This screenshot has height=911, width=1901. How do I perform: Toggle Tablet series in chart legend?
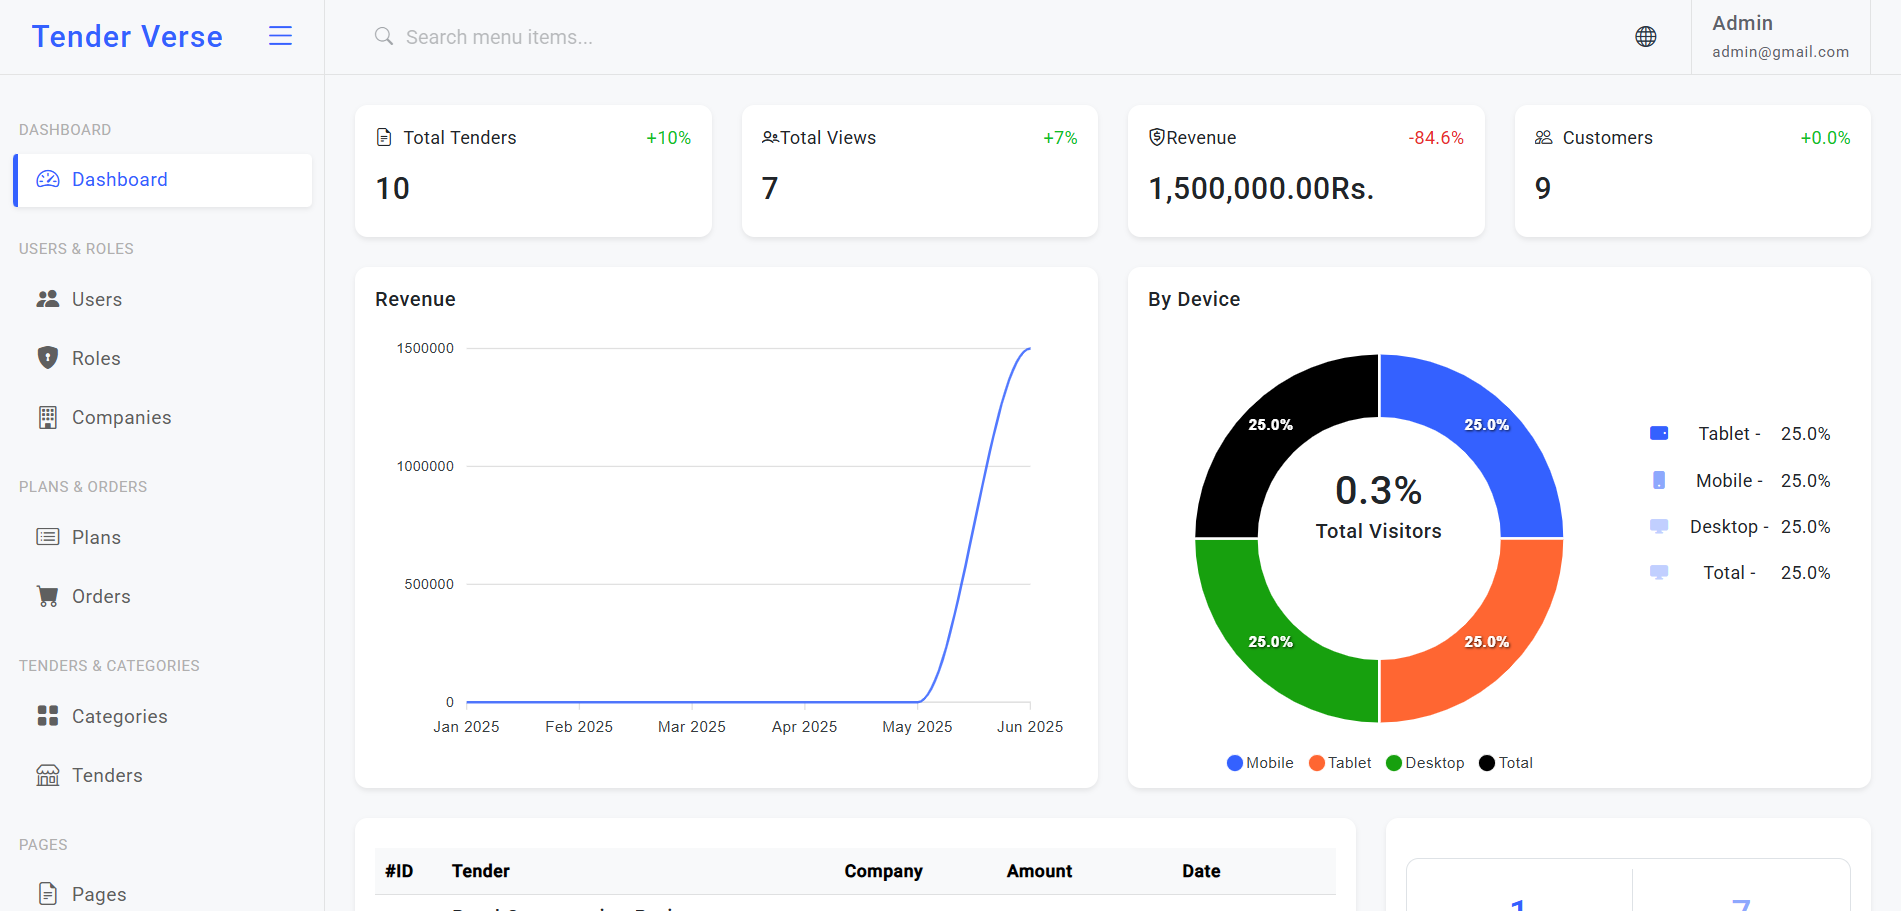click(1340, 763)
